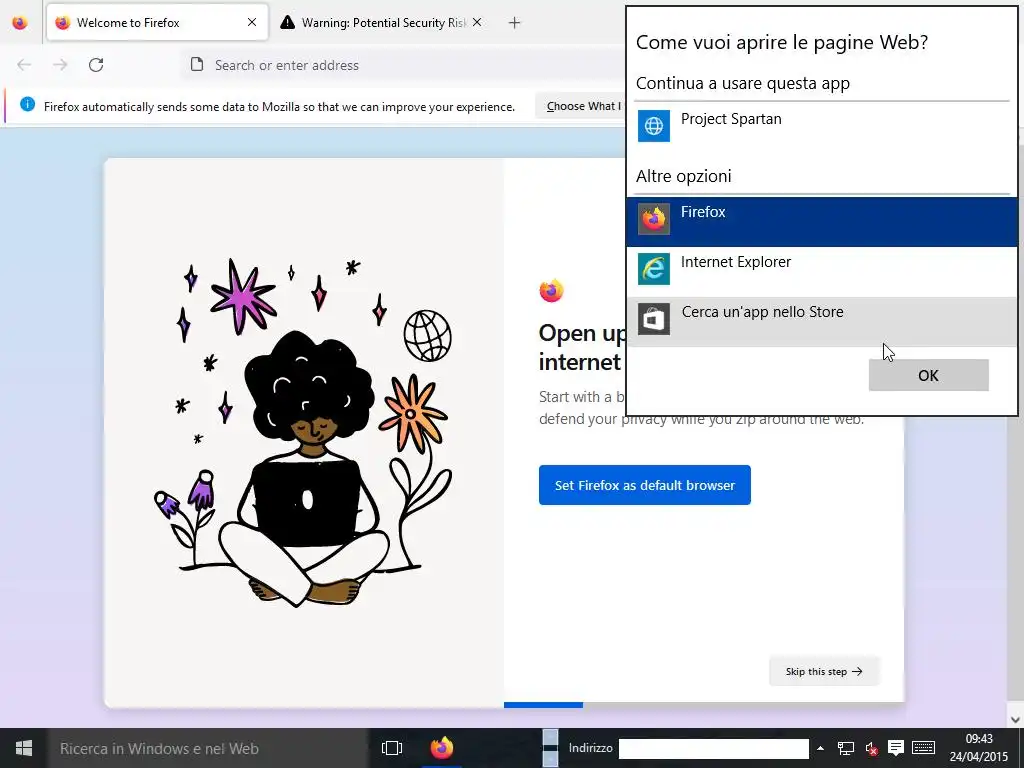Click the Firefox taskbar icon
Screen dimensions: 1024x768
click(442, 748)
